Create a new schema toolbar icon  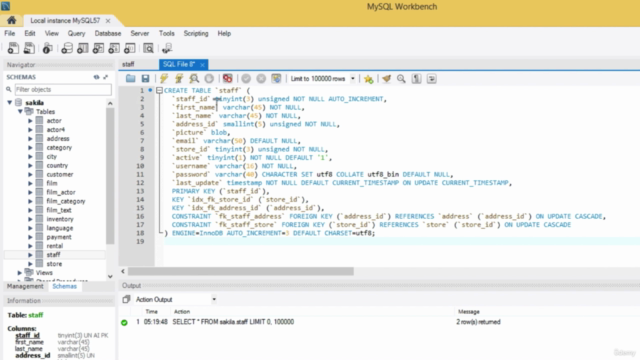click(67, 48)
